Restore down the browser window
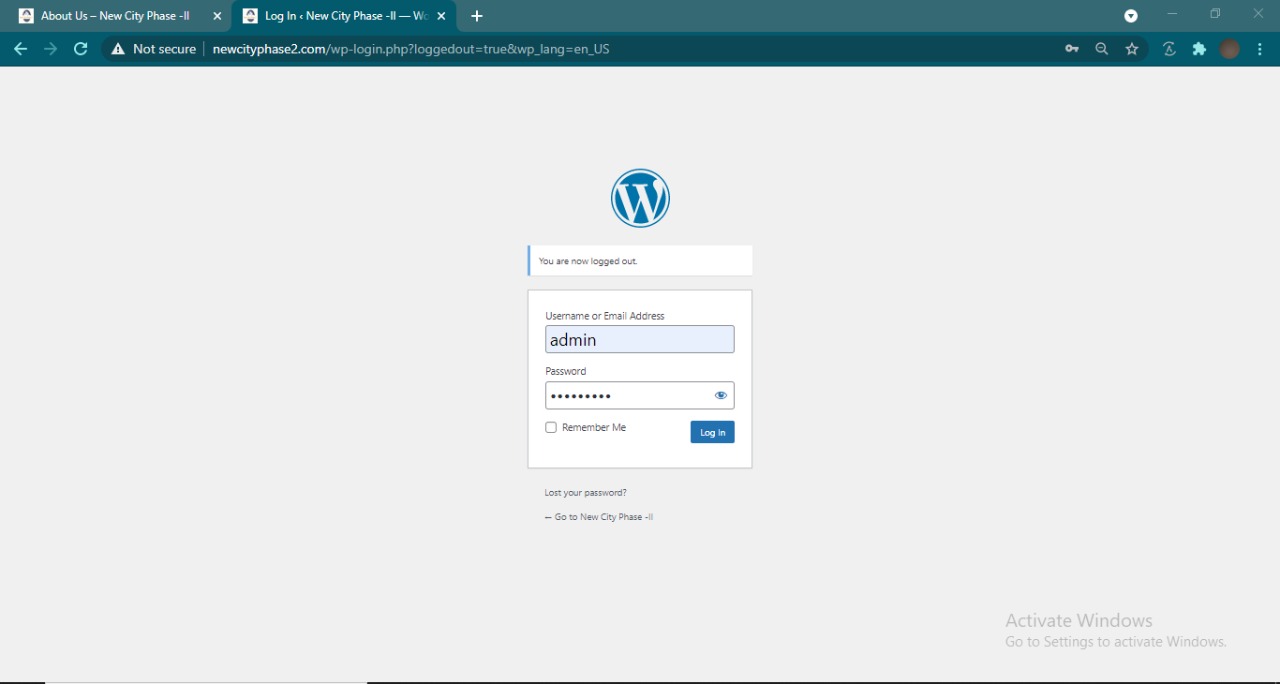1280x684 pixels. (x=1215, y=14)
